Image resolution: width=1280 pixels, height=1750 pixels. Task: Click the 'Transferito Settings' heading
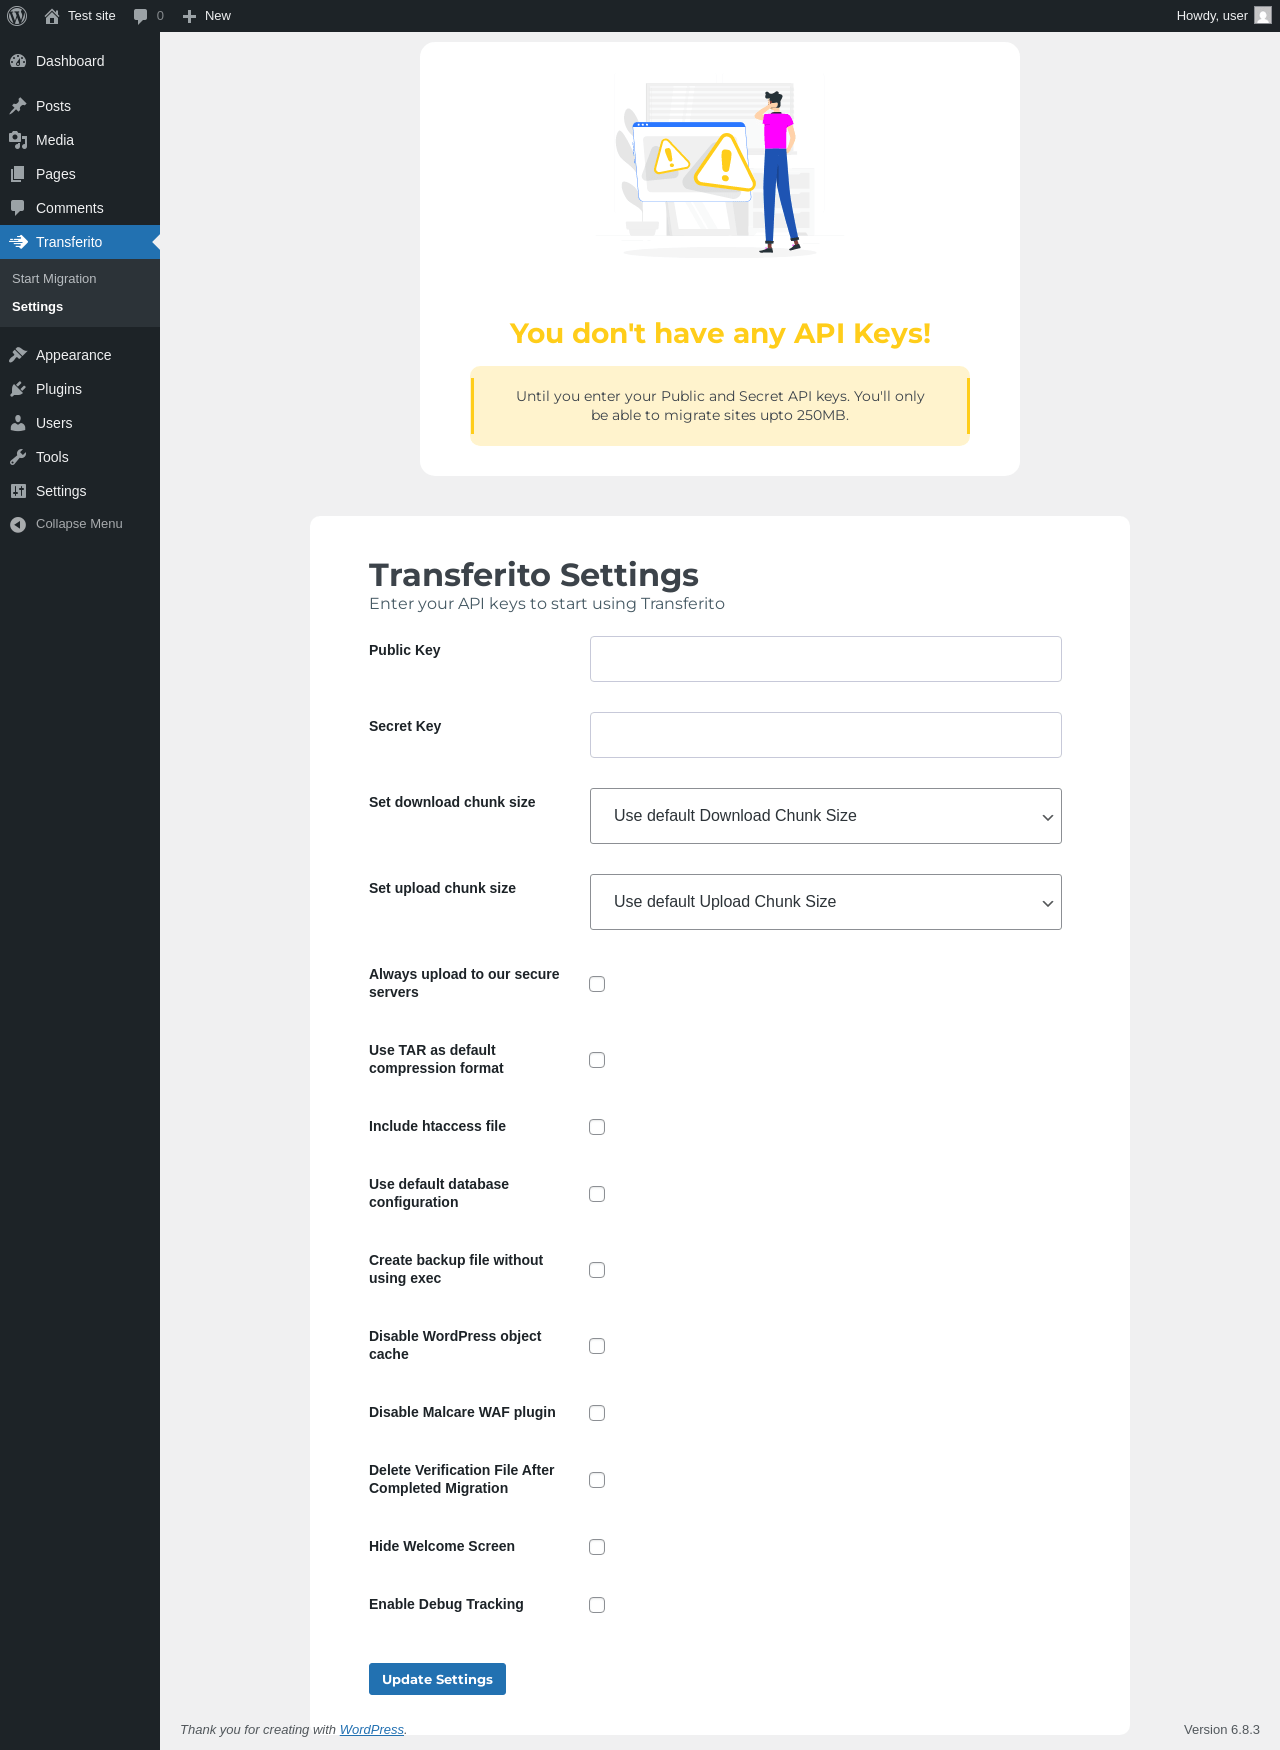click(x=534, y=575)
